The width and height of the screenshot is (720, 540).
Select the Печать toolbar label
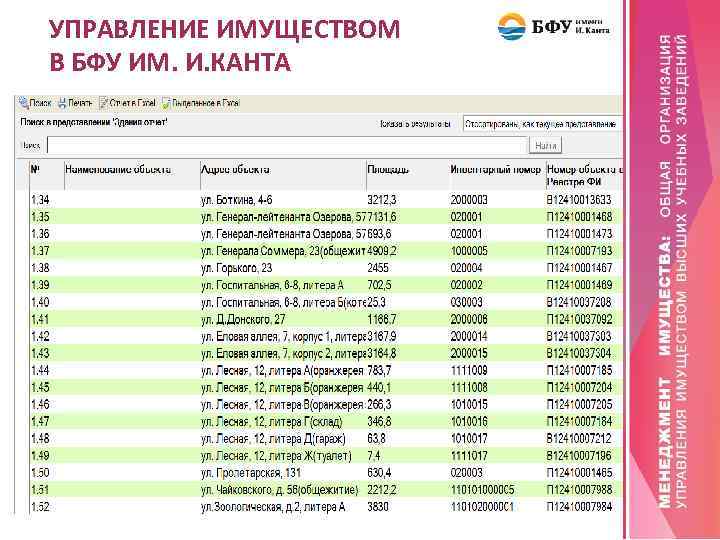click(80, 103)
